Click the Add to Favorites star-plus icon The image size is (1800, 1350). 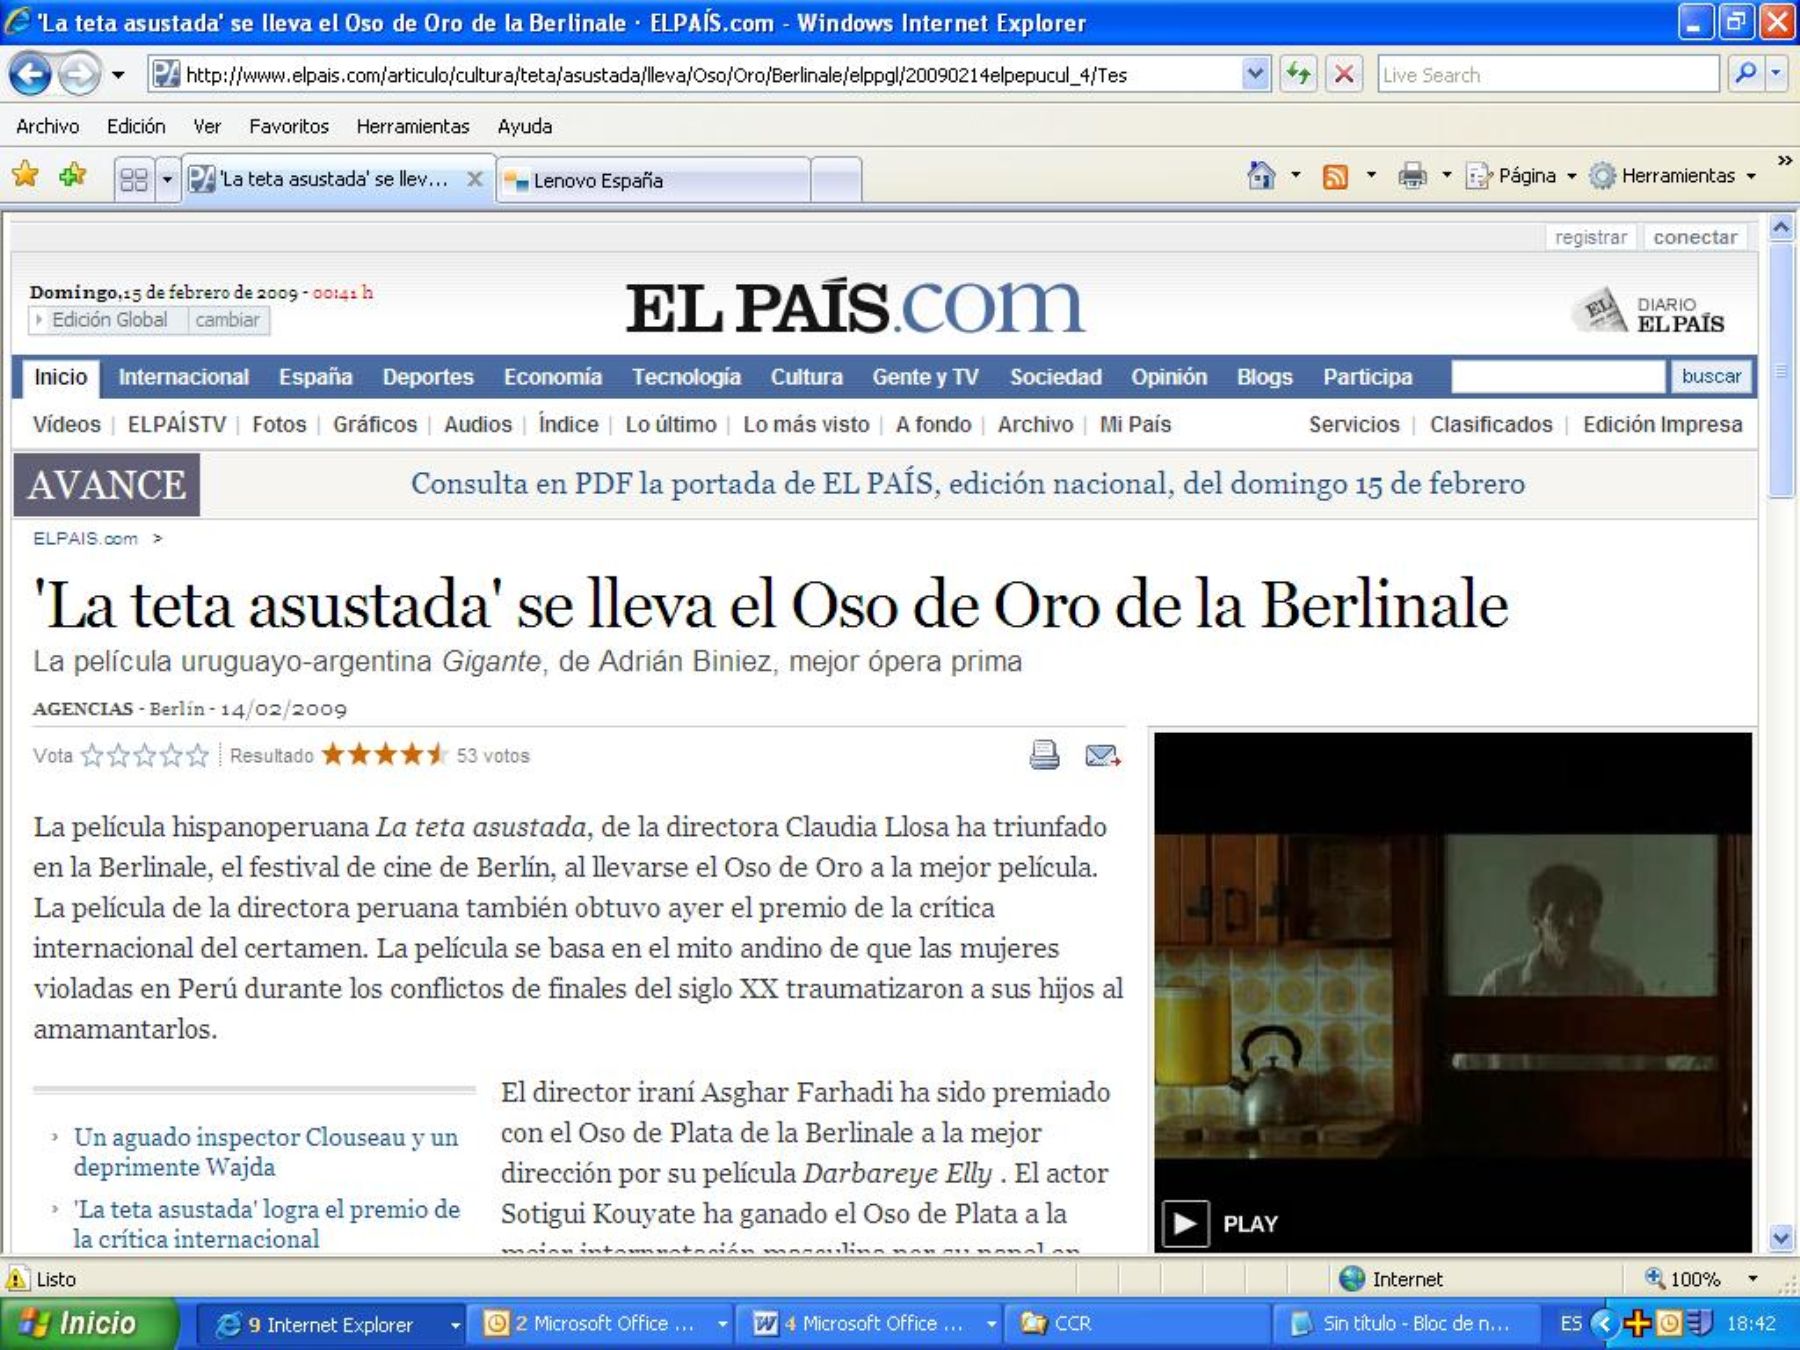[x=72, y=176]
